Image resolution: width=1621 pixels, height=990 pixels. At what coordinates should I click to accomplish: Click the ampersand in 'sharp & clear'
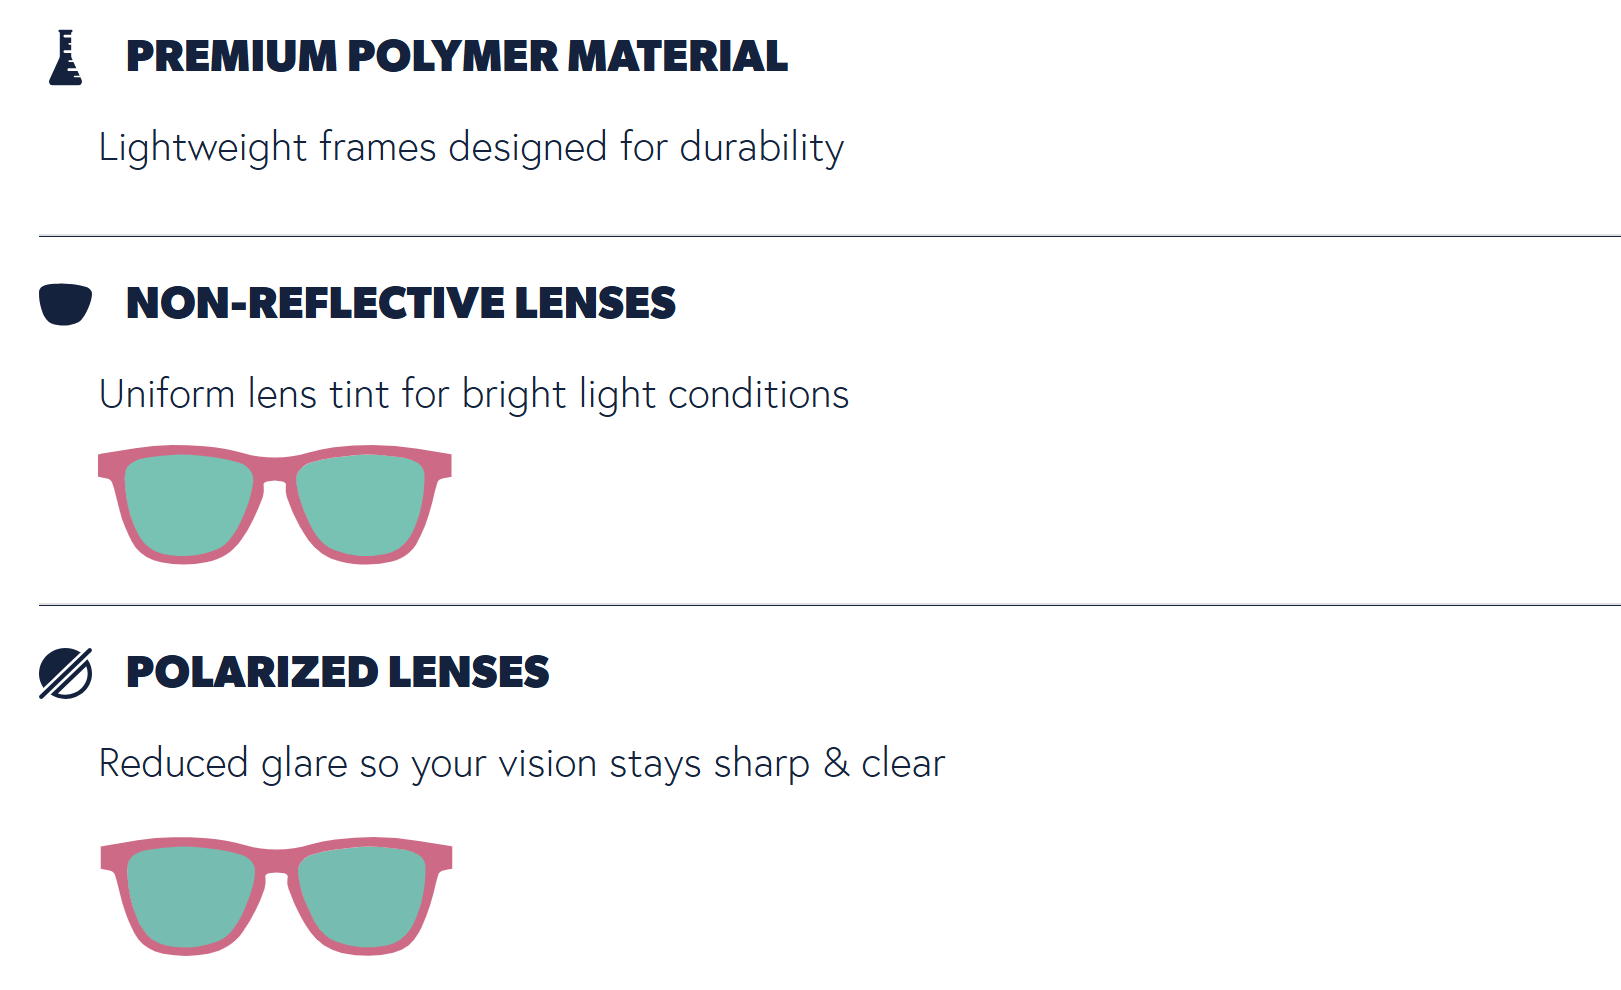pyautogui.click(x=836, y=764)
